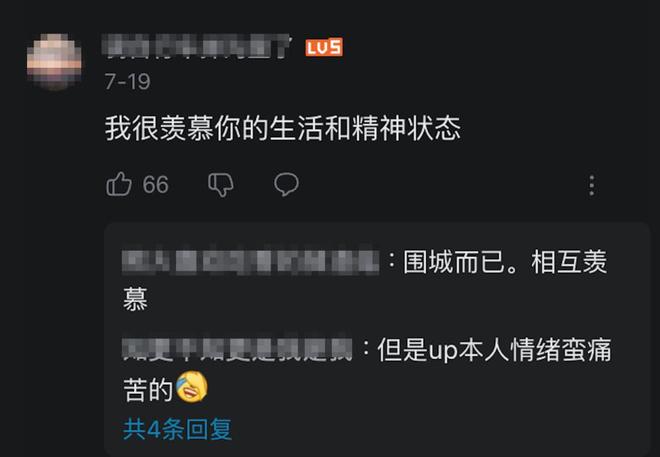Click the main commenter's blurred username

click(198, 46)
